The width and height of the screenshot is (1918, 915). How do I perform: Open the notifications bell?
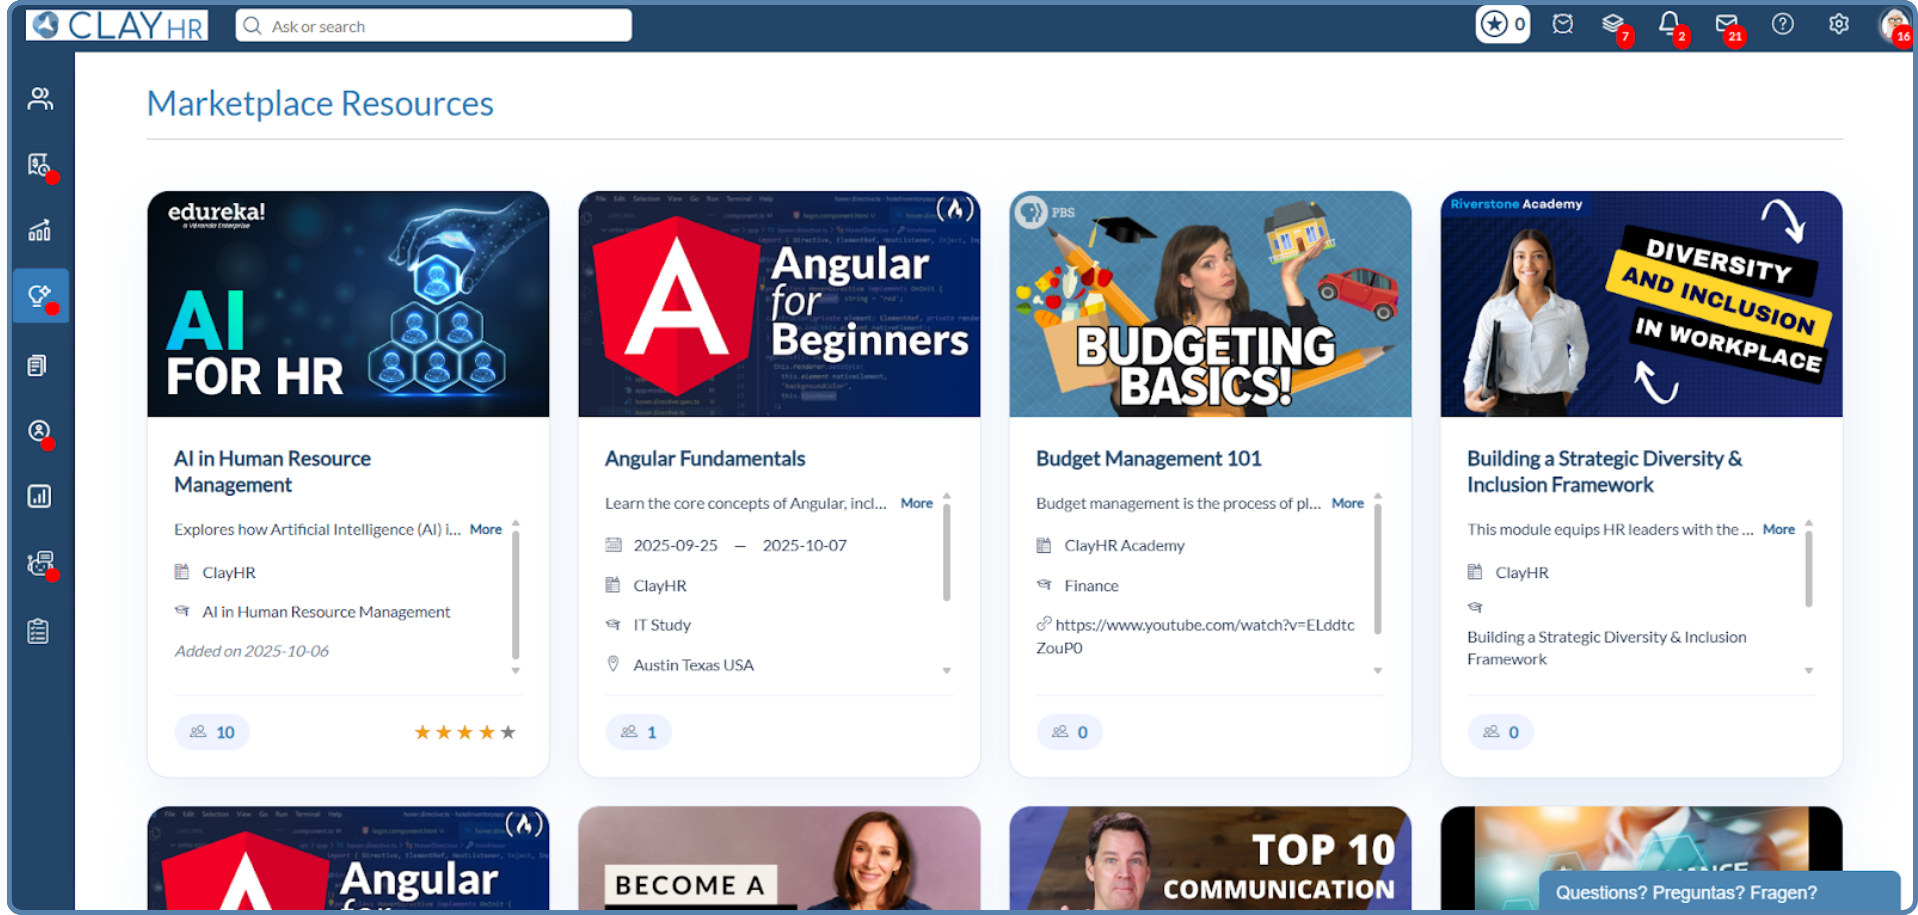1671,24
